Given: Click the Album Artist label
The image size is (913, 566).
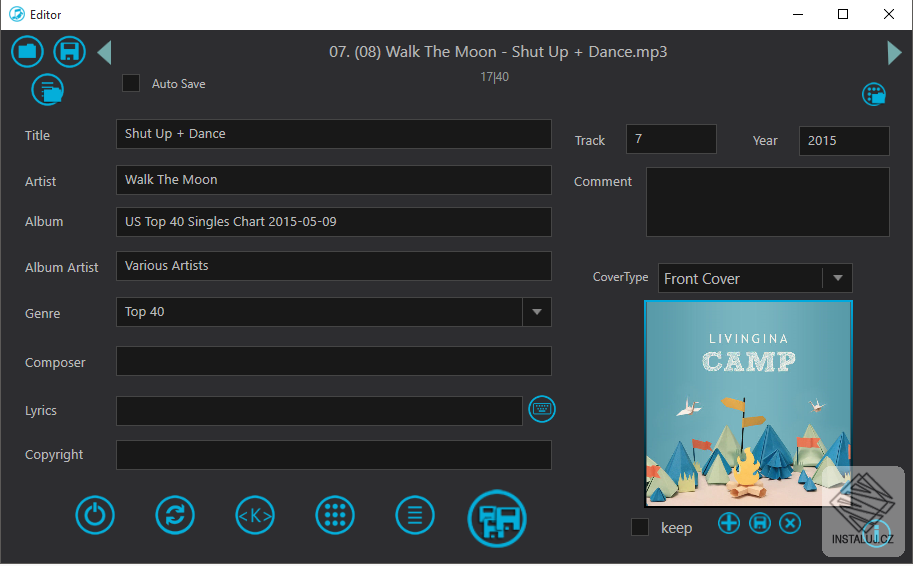Looking at the screenshot, I should 62,268.
